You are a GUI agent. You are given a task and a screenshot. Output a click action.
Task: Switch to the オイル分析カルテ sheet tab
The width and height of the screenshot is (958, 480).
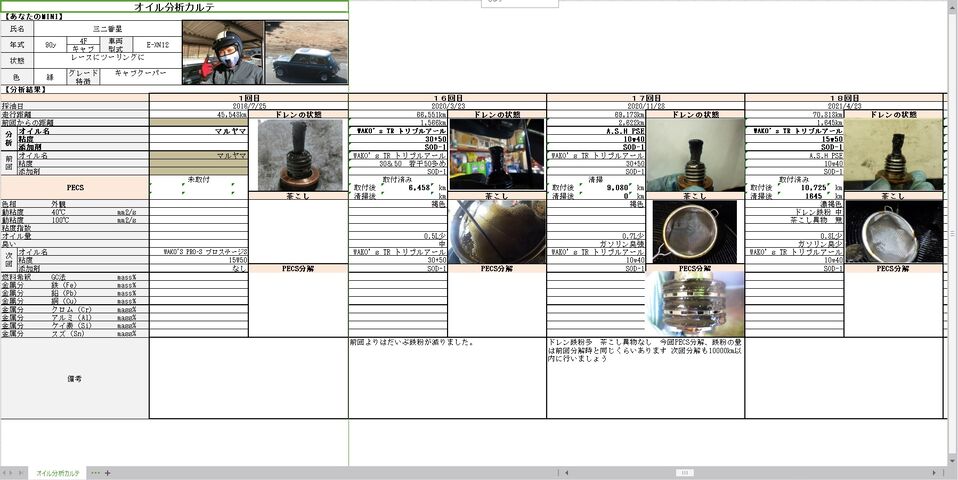click(57, 473)
